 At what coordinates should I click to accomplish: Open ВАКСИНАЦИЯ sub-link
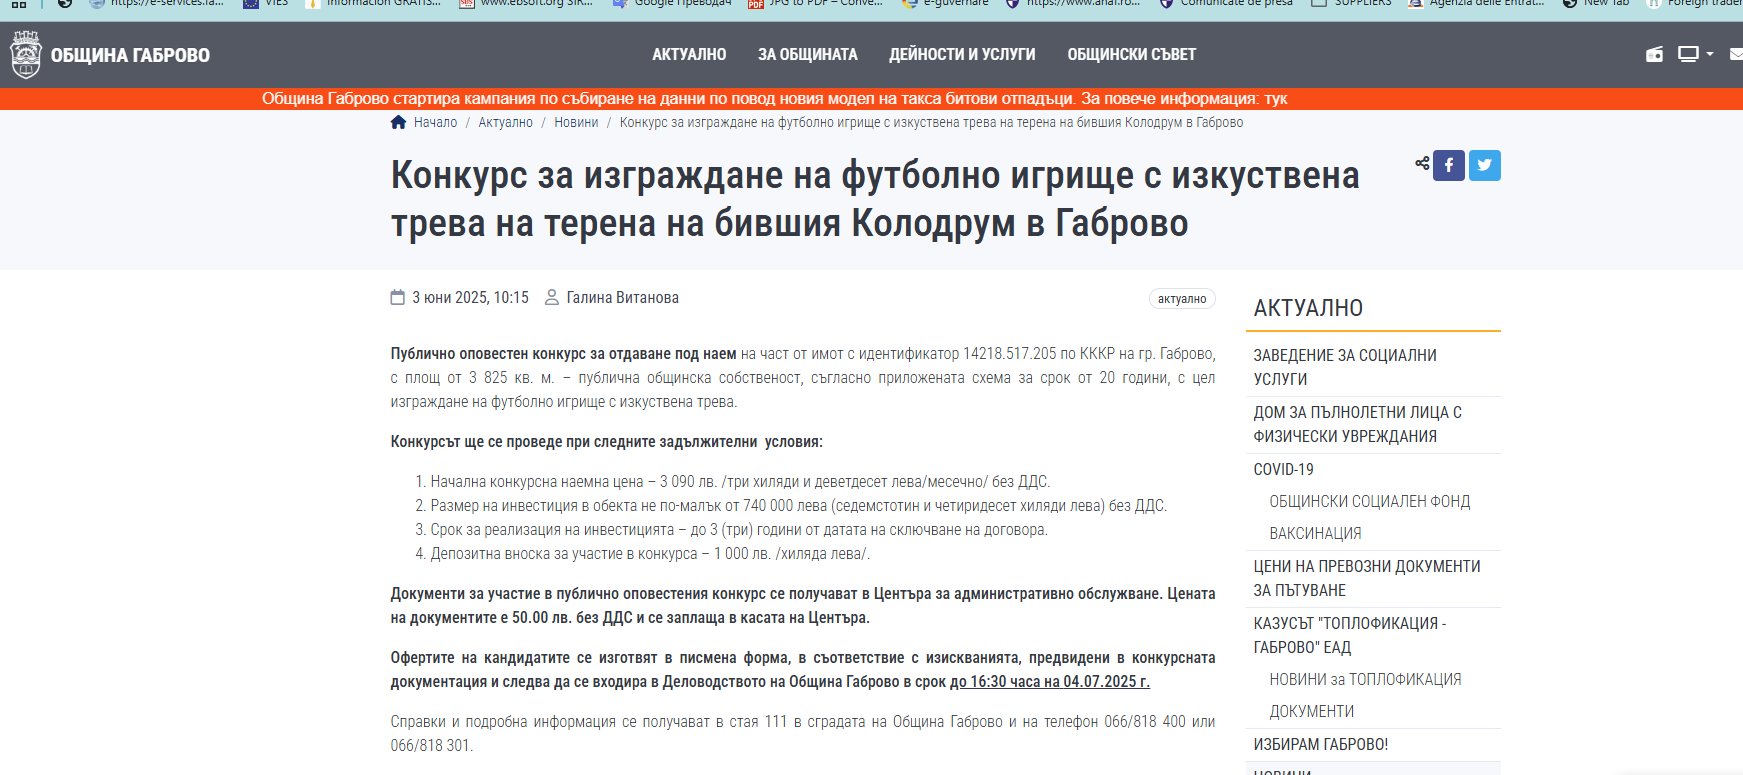click(x=1315, y=533)
